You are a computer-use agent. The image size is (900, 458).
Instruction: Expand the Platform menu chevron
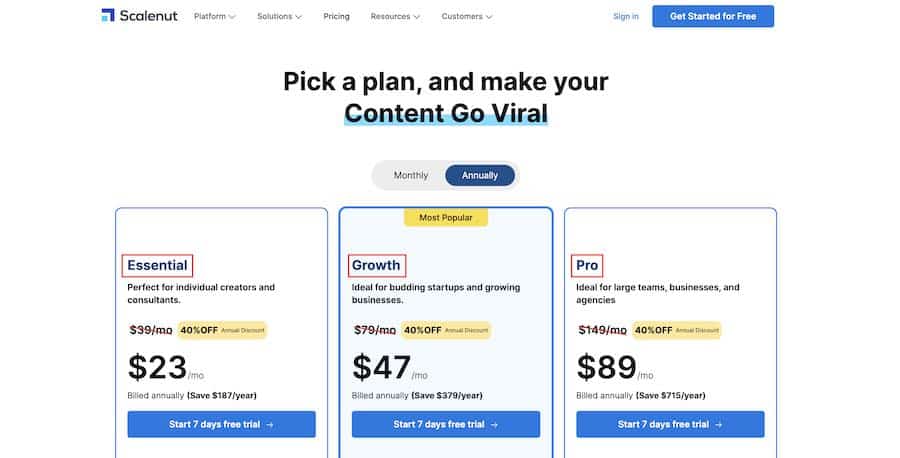point(232,17)
